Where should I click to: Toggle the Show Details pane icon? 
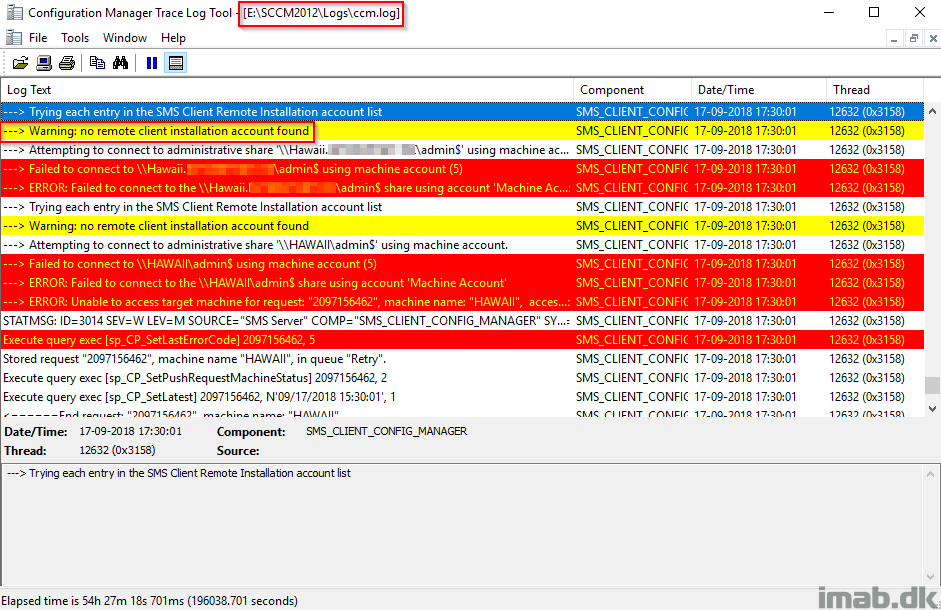coord(176,63)
